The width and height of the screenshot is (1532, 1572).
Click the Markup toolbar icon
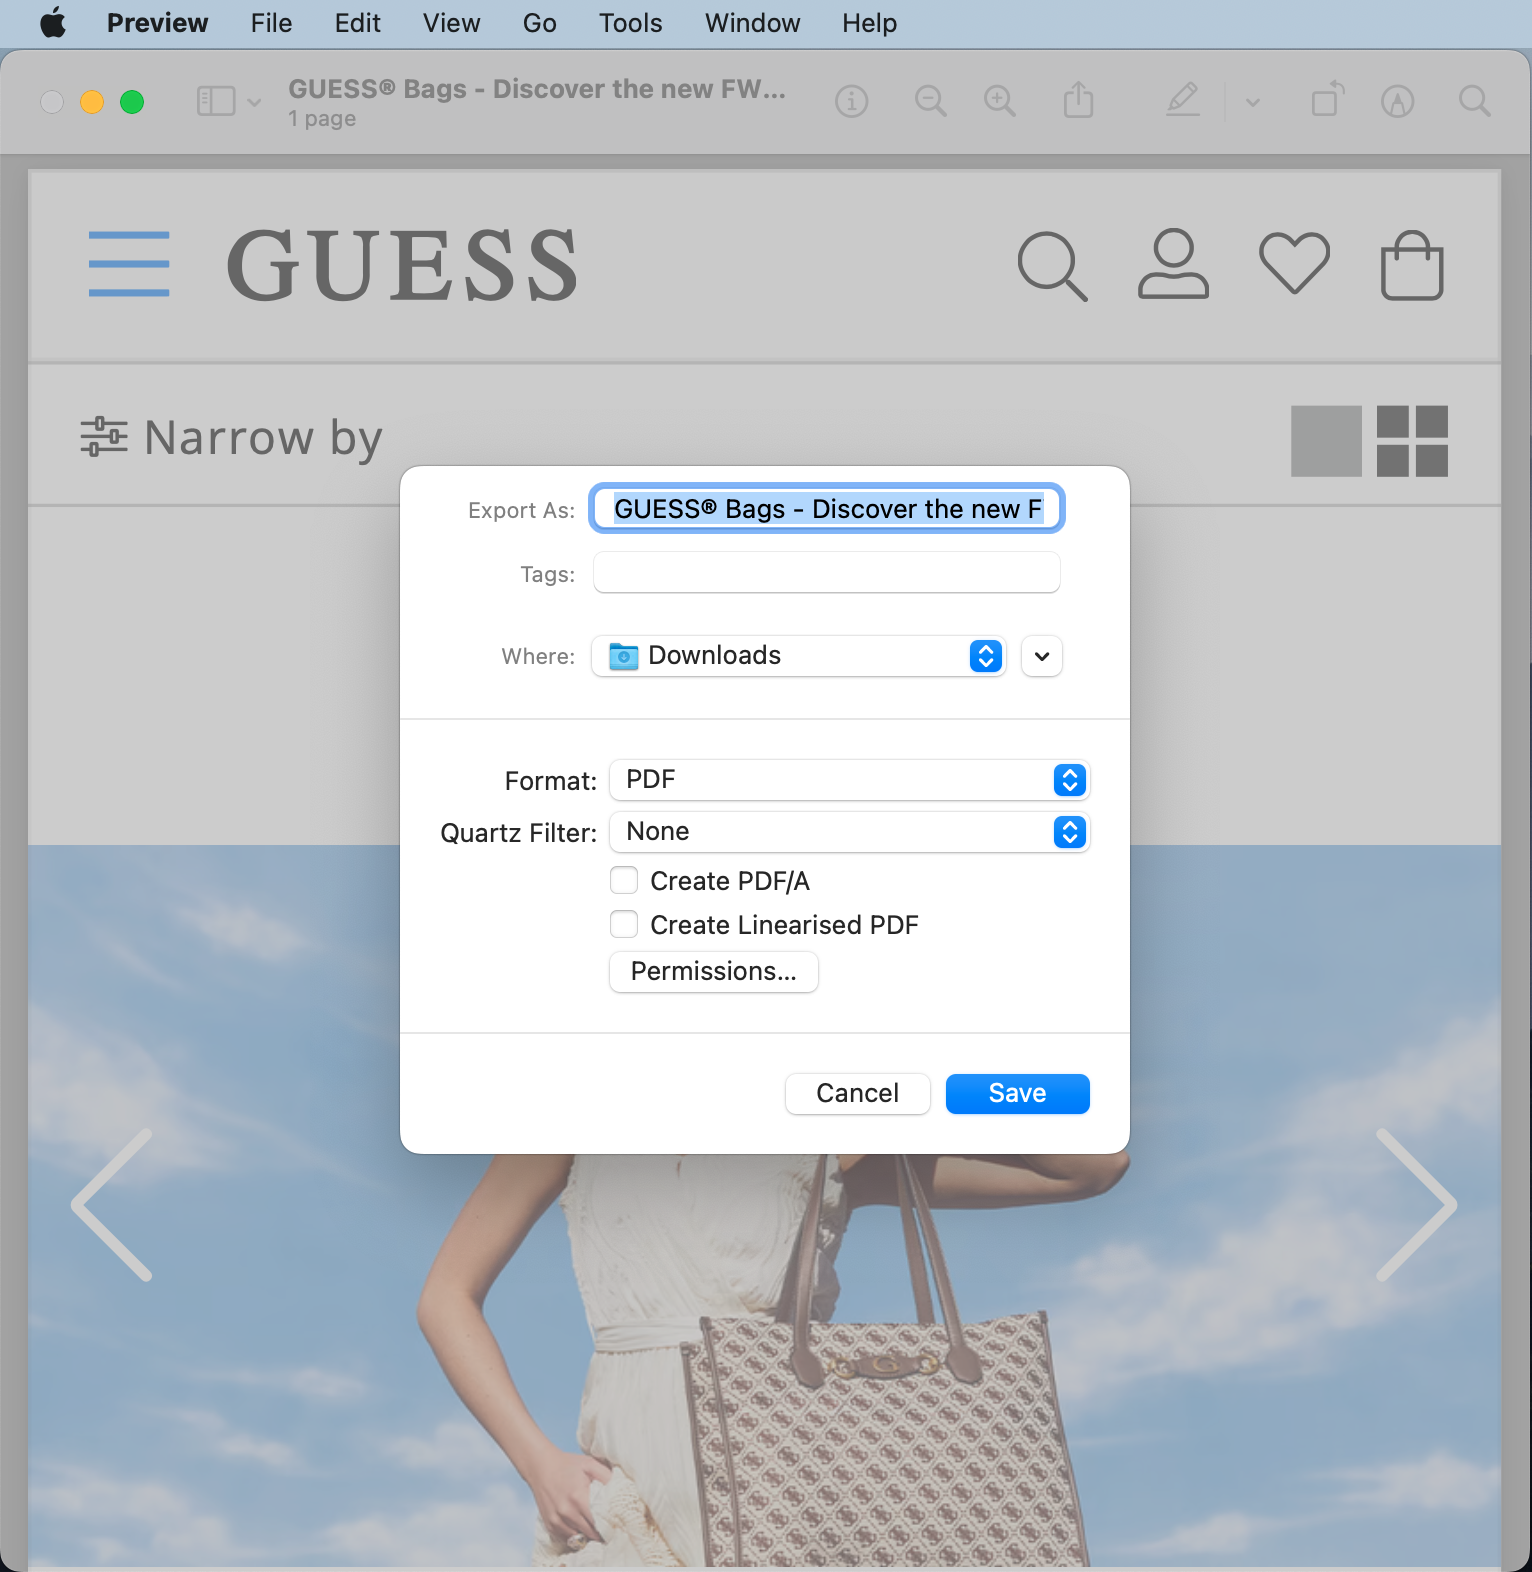coord(1397,101)
